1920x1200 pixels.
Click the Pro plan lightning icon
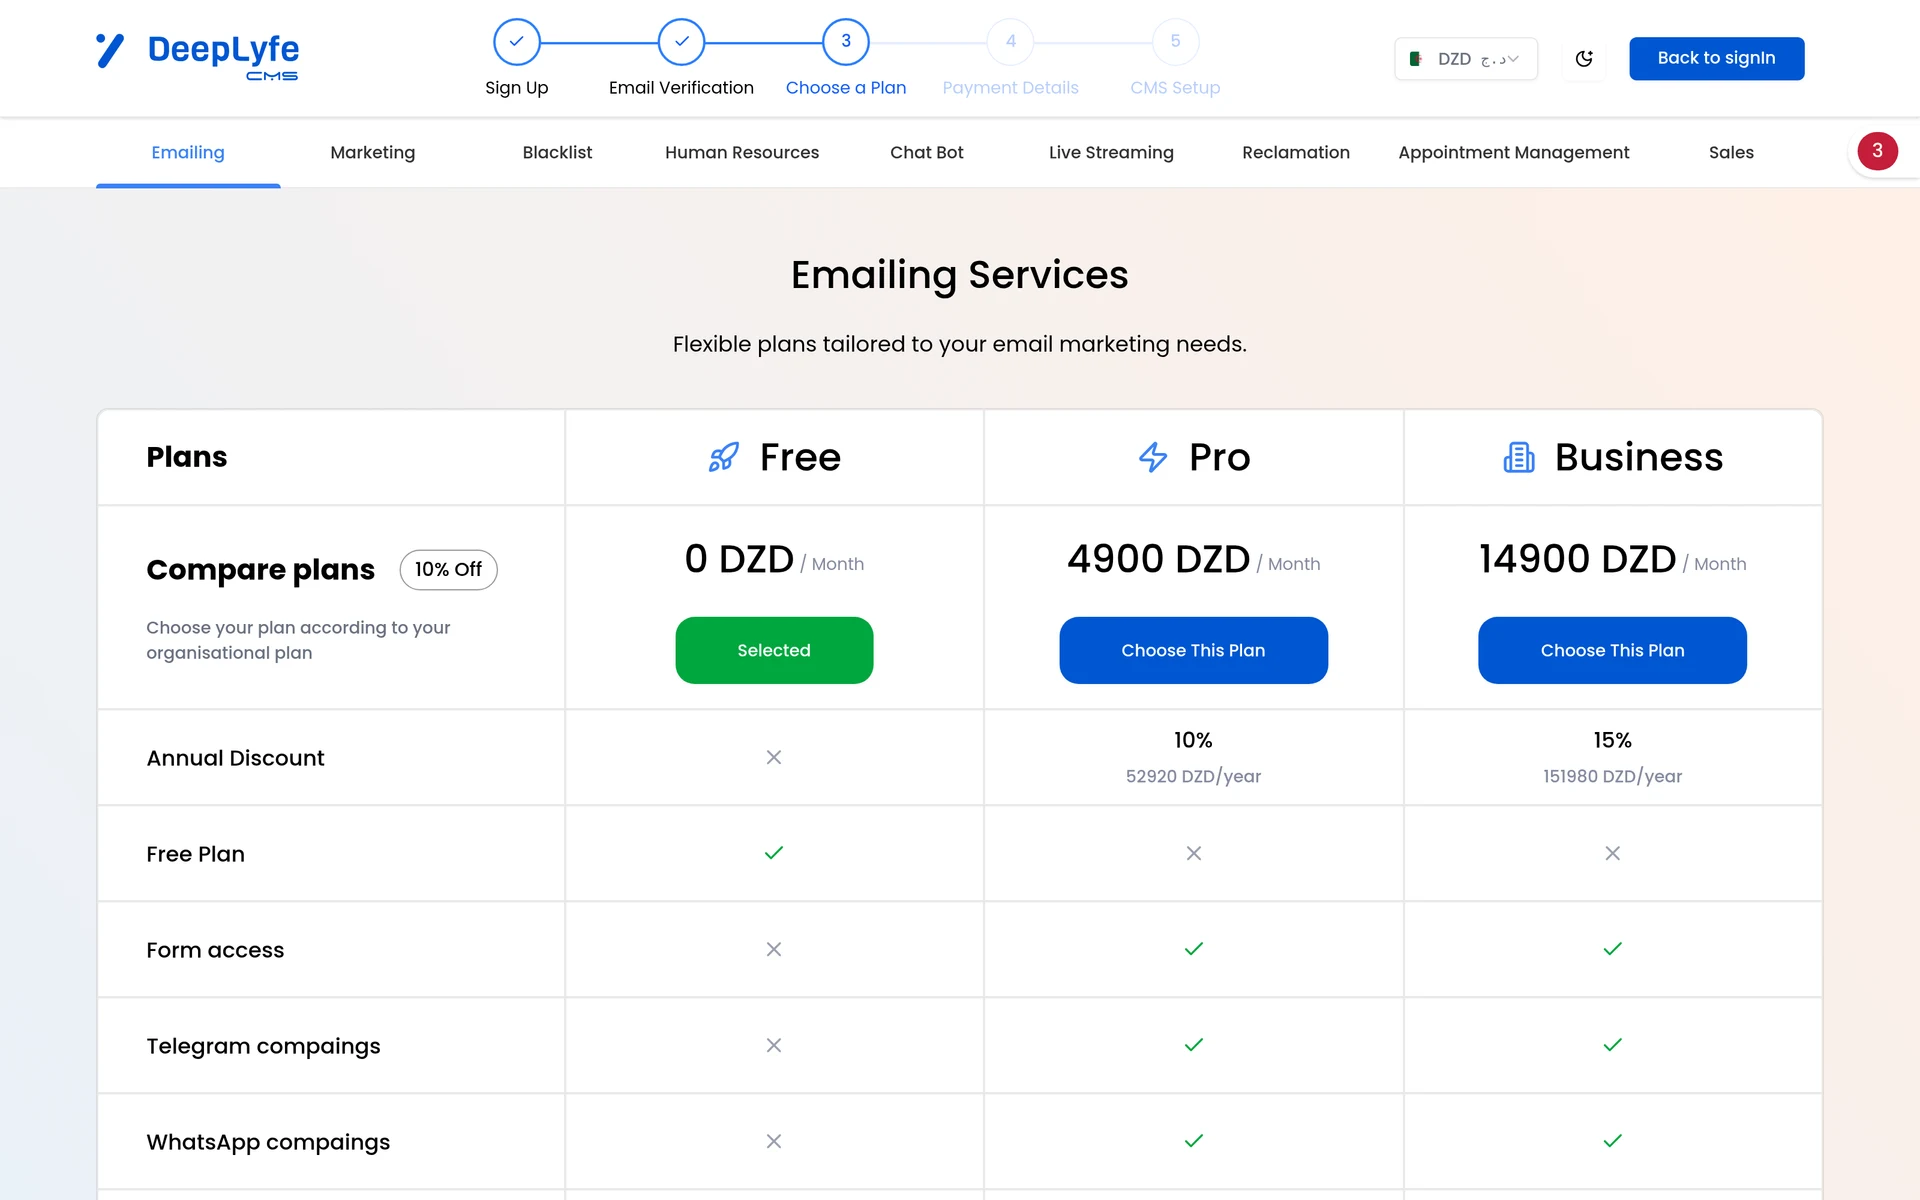point(1153,457)
